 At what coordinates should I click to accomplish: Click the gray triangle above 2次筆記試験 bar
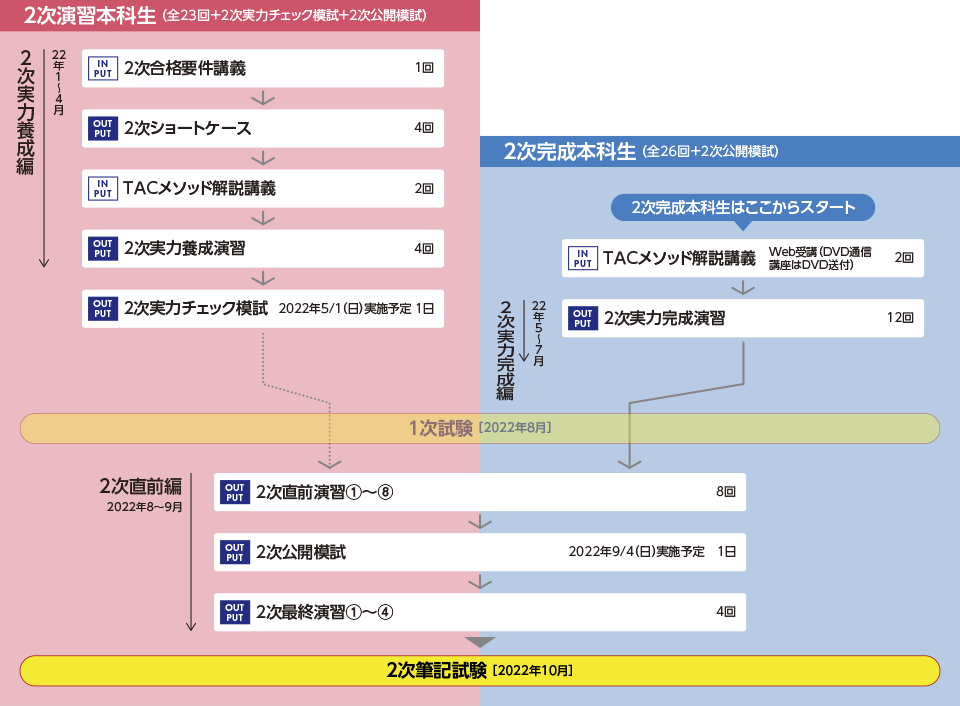(480, 642)
